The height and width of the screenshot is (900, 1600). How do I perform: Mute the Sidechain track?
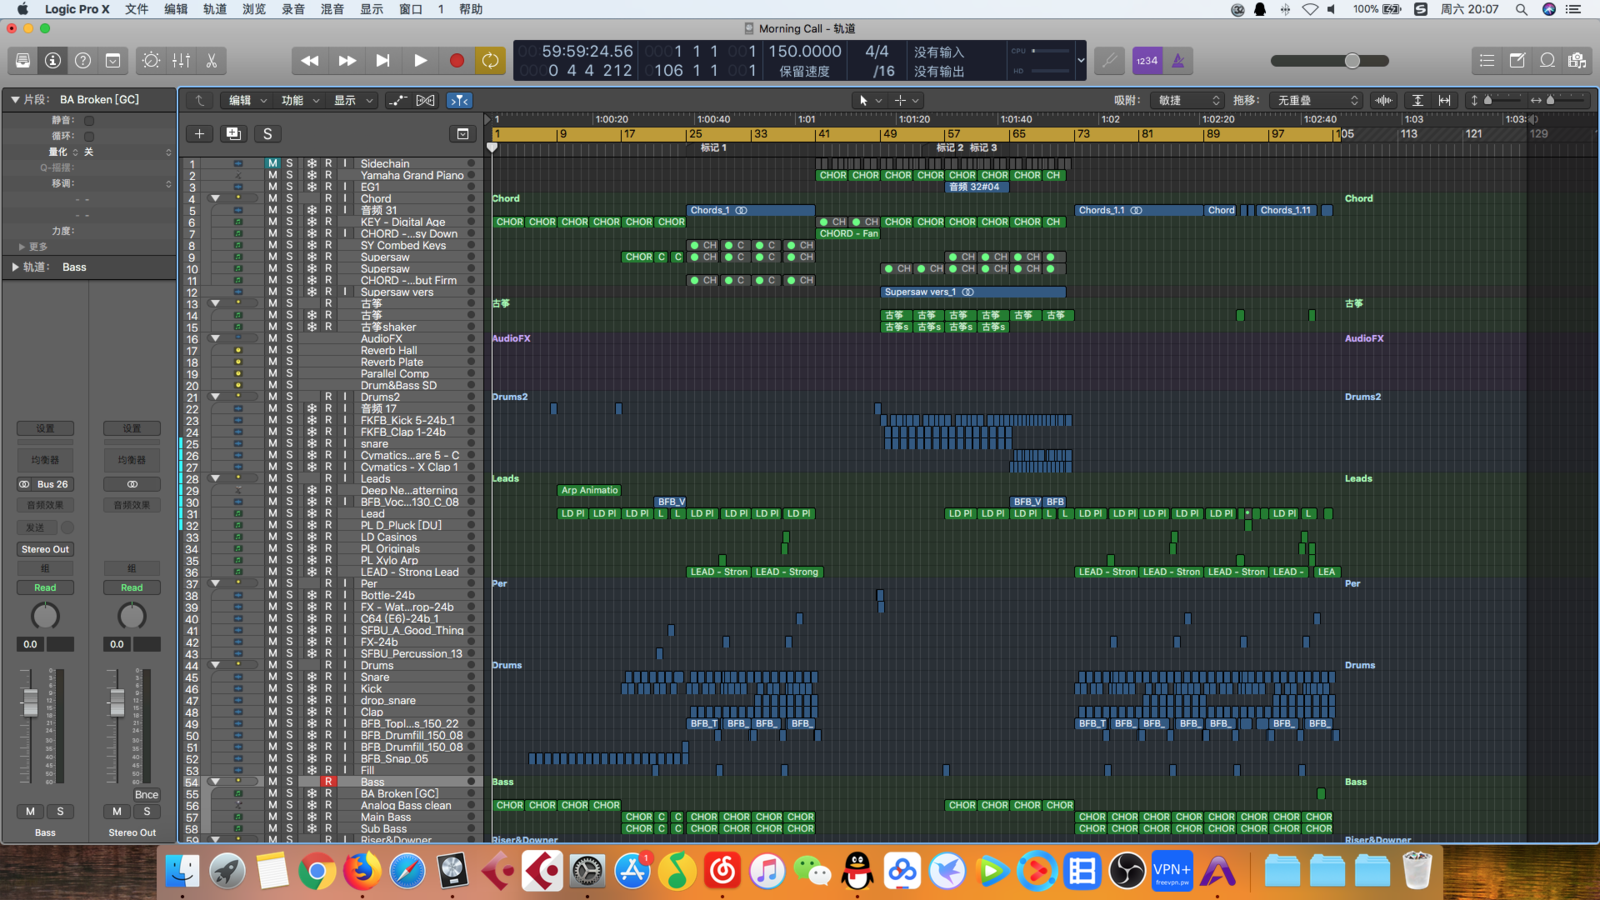(272, 163)
